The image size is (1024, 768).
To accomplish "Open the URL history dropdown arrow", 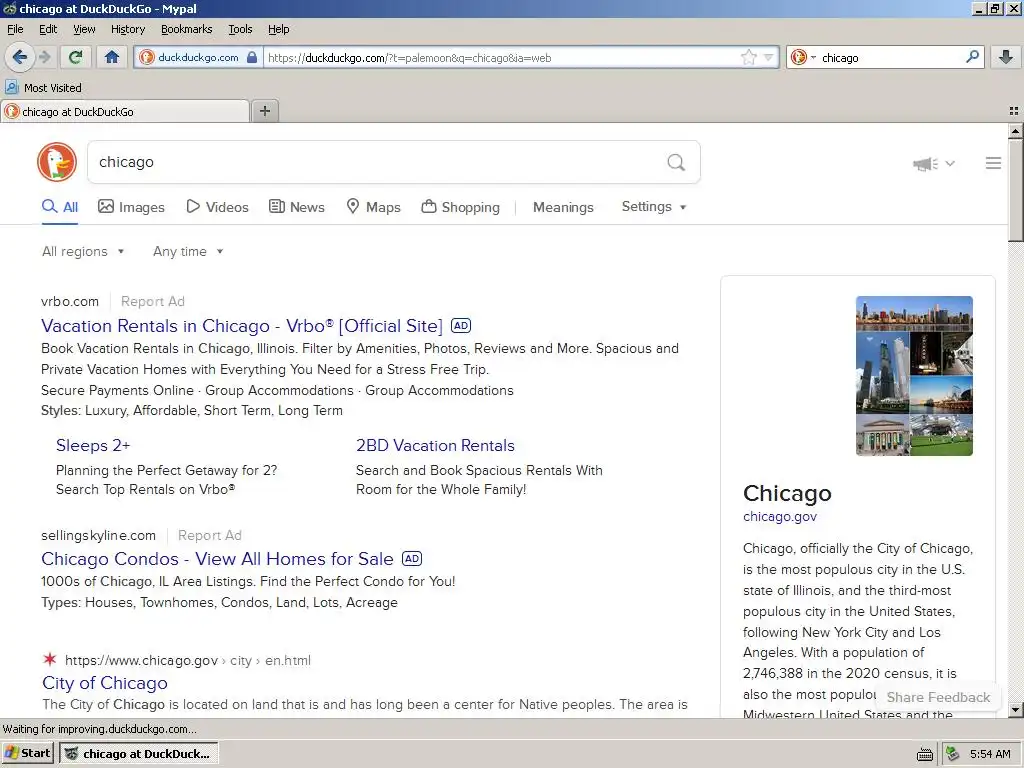I will tap(768, 57).
